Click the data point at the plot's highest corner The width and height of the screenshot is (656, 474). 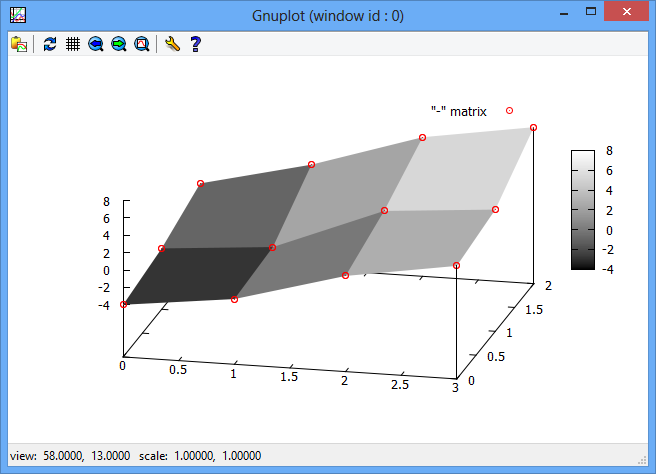tap(533, 128)
